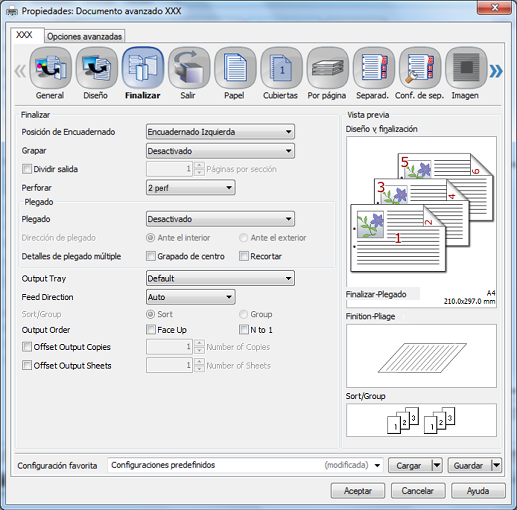The image size is (517, 510).
Task: Click the Cancelar button
Action: pos(418,491)
